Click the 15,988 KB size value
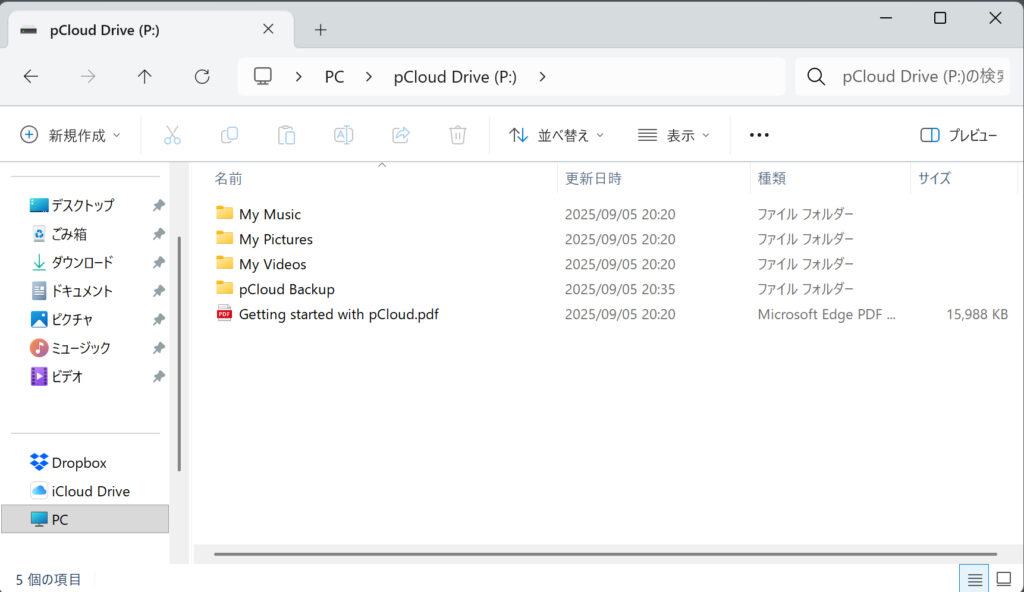This screenshot has width=1024, height=592. click(977, 314)
